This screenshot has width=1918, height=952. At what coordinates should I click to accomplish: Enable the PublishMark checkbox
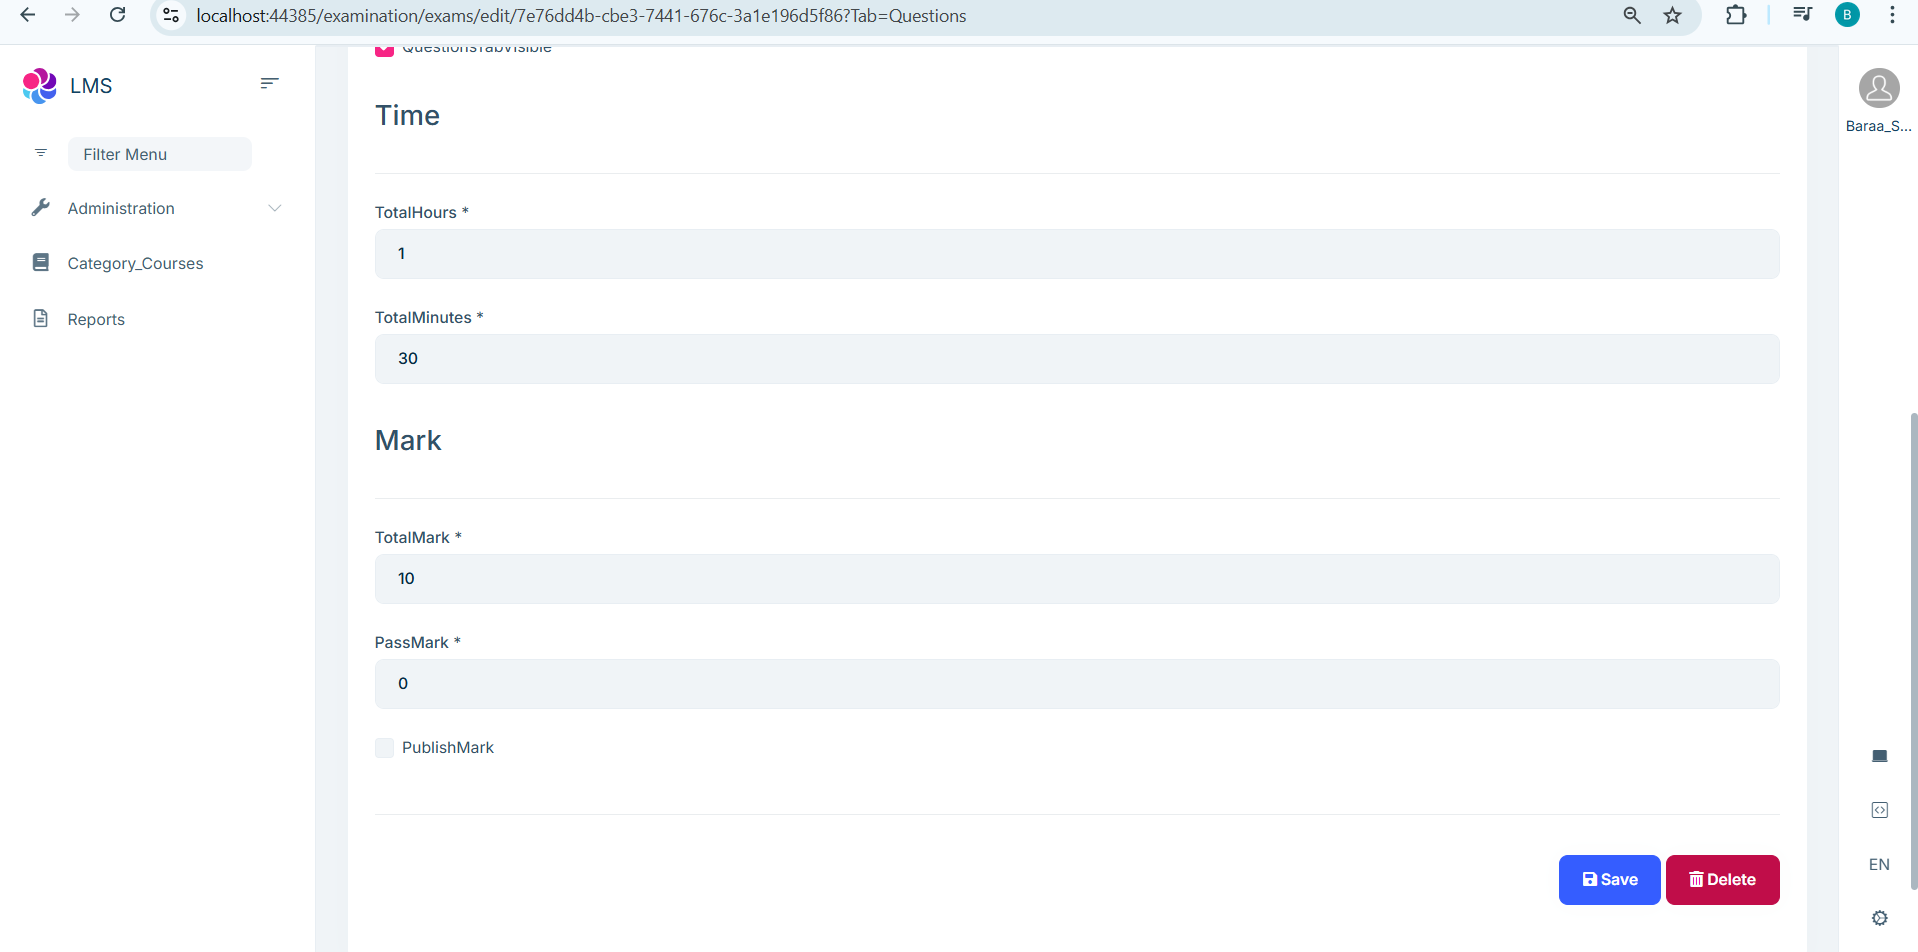tap(385, 748)
